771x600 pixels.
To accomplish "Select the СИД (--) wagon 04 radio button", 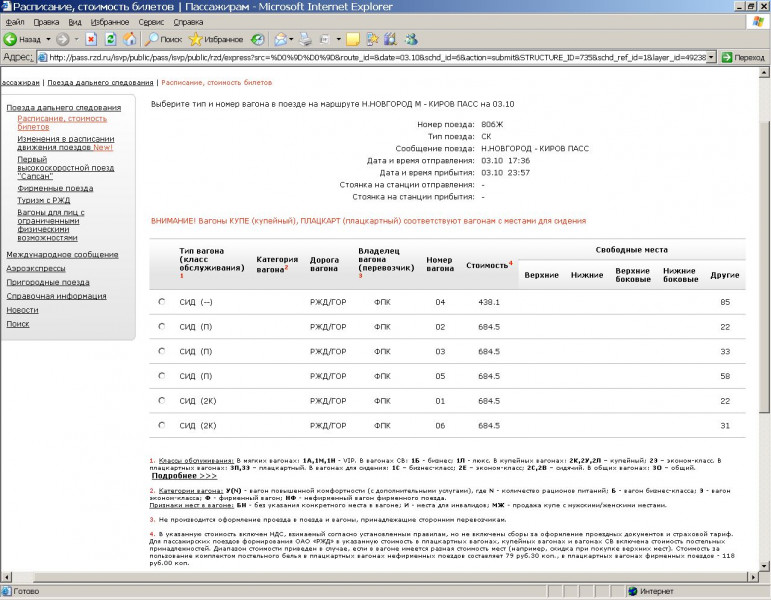I will [162, 301].
